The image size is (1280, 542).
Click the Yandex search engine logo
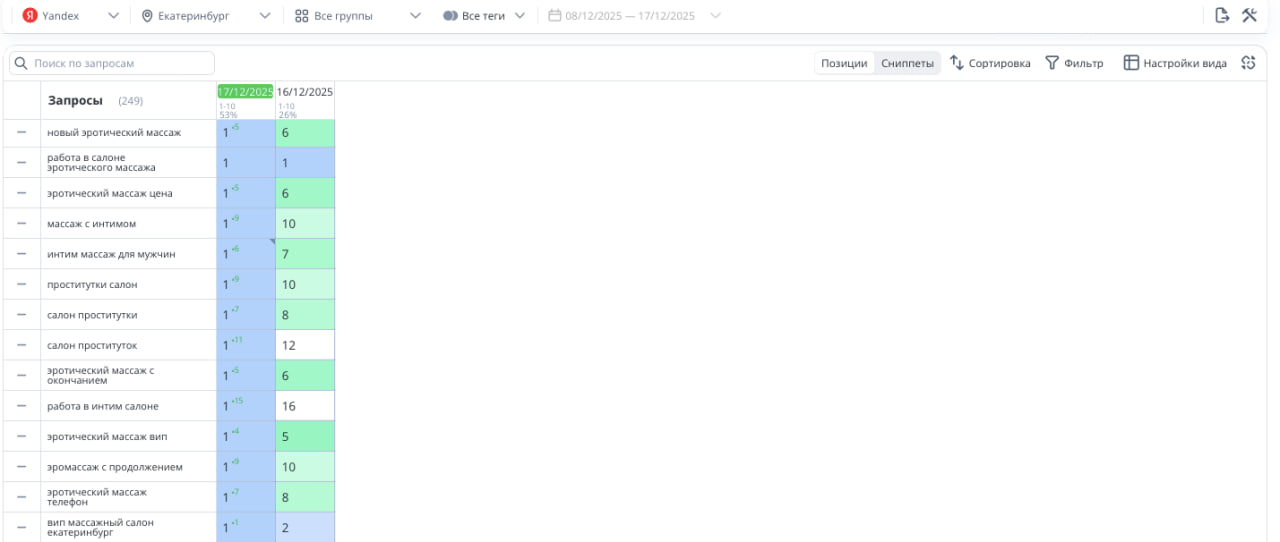pyautogui.click(x=30, y=16)
